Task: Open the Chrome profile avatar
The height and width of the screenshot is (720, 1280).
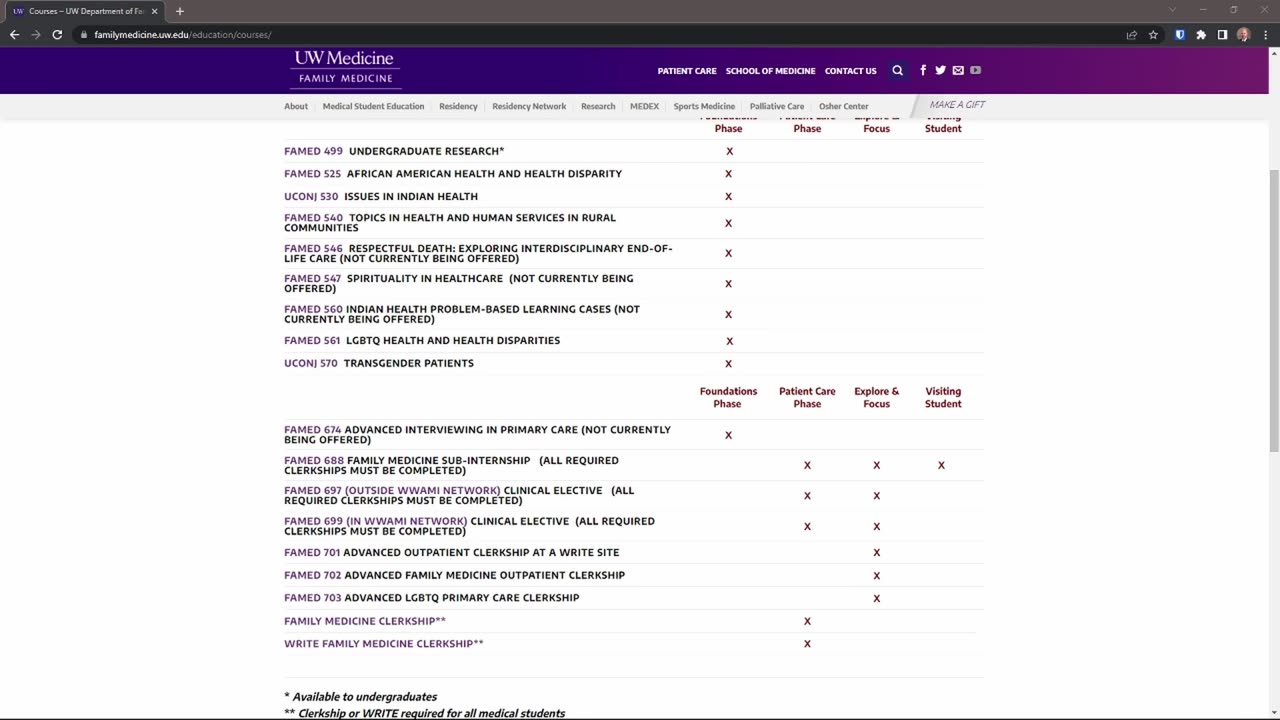Action: tap(1243, 34)
